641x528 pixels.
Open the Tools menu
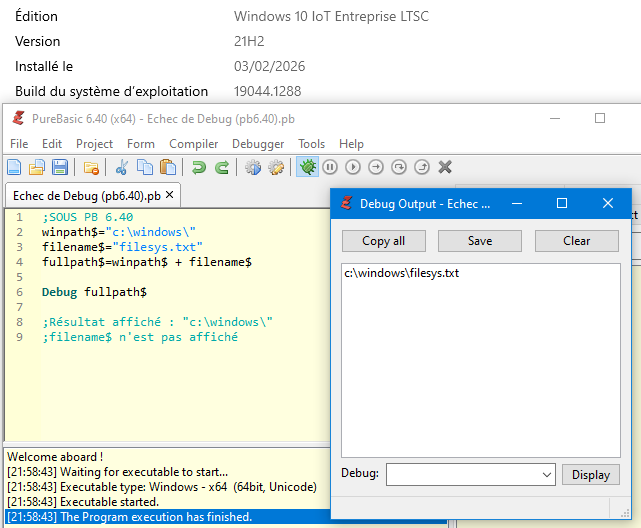pyautogui.click(x=312, y=144)
